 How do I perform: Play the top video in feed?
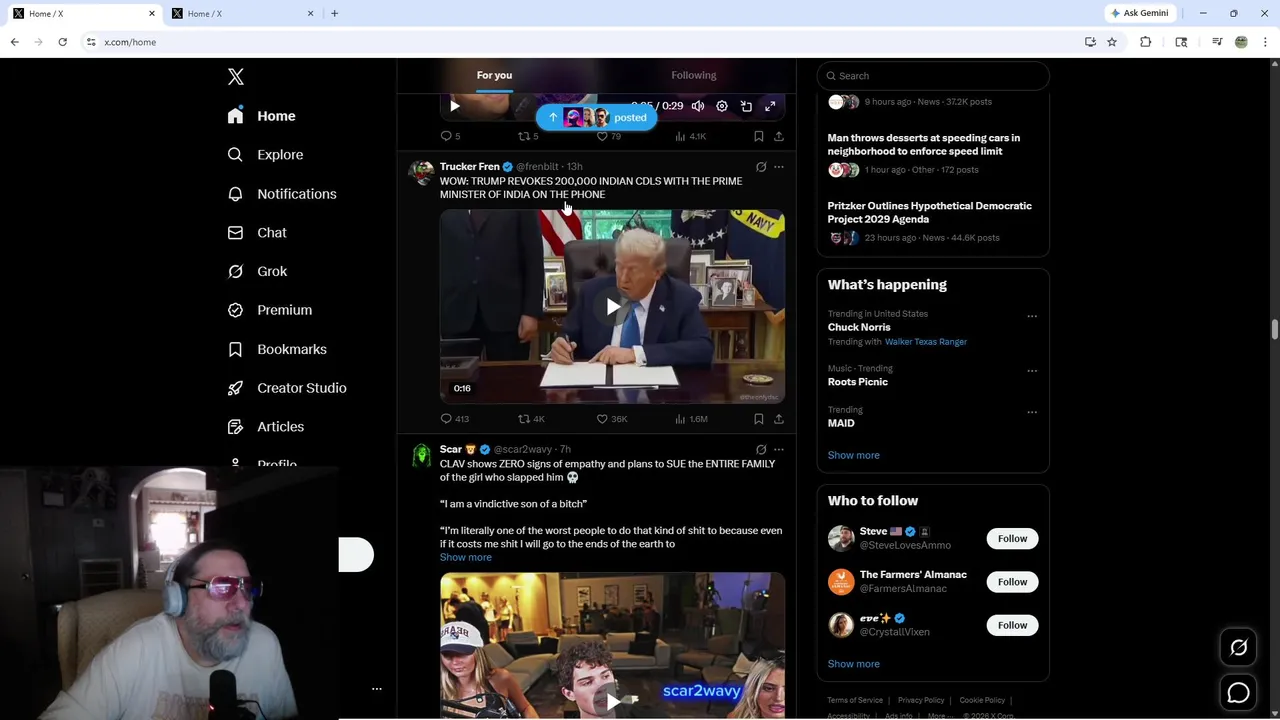455,106
